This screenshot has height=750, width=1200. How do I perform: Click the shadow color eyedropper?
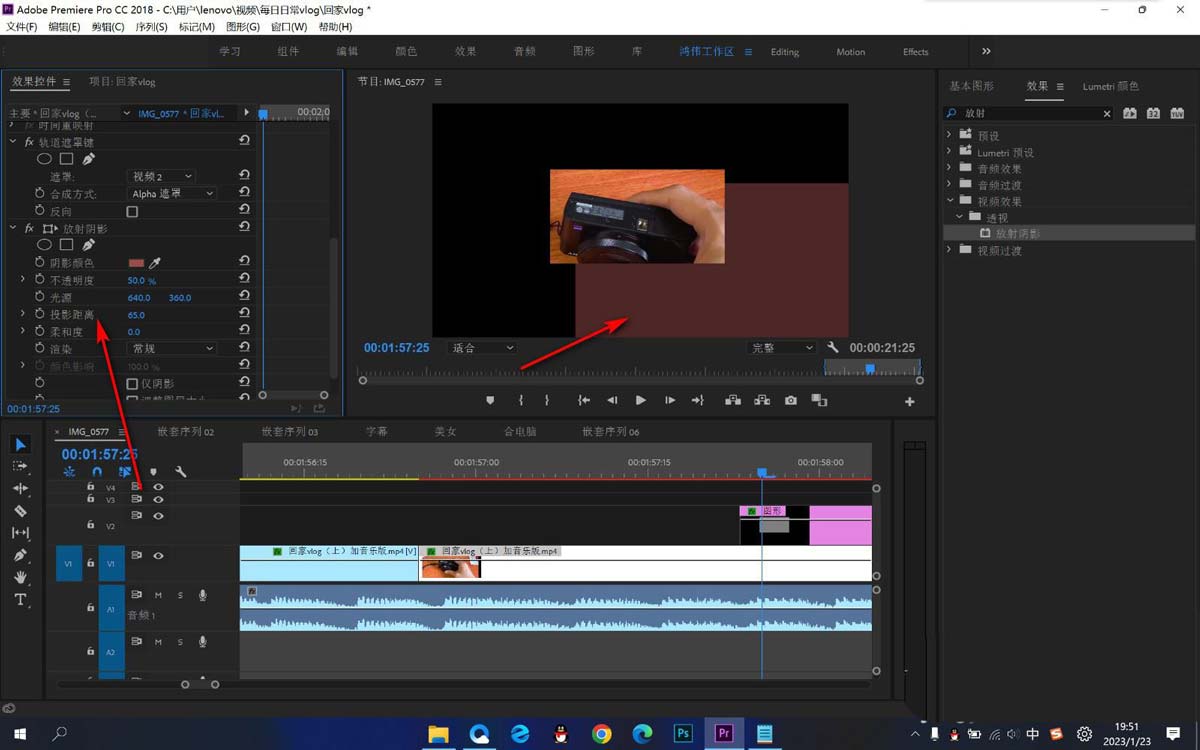[x=155, y=263]
